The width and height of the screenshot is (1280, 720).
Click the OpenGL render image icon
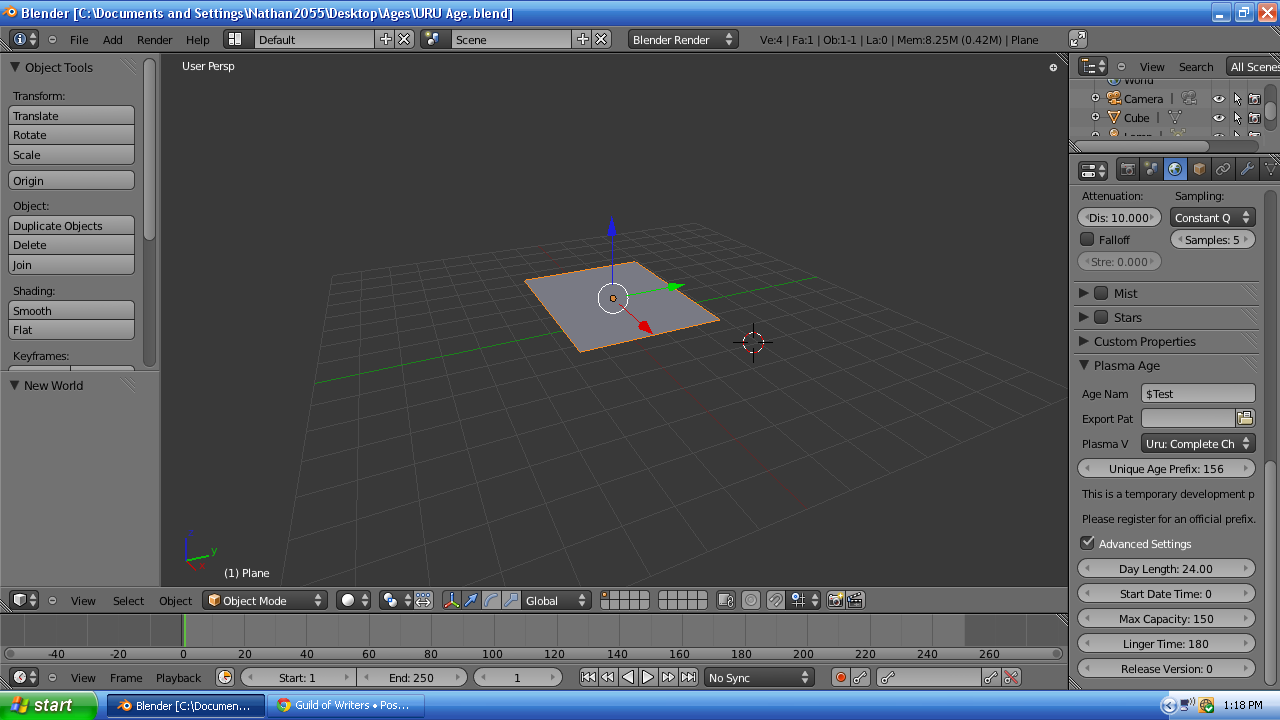(x=835, y=600)
